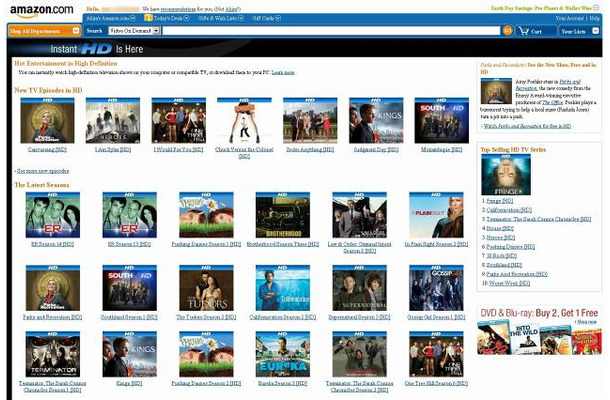
Task: Expand the Today's Deals menu arrow
Action: [187, 18]
